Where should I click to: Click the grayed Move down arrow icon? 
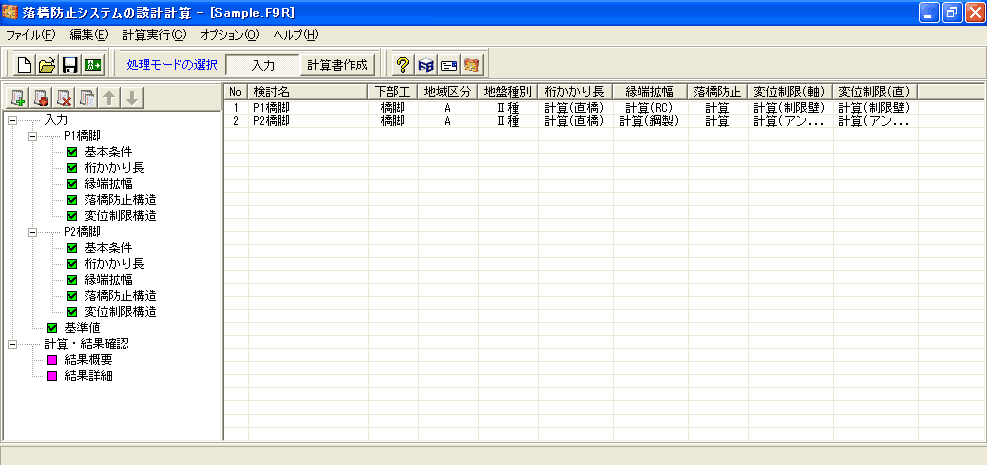(132, 98)
